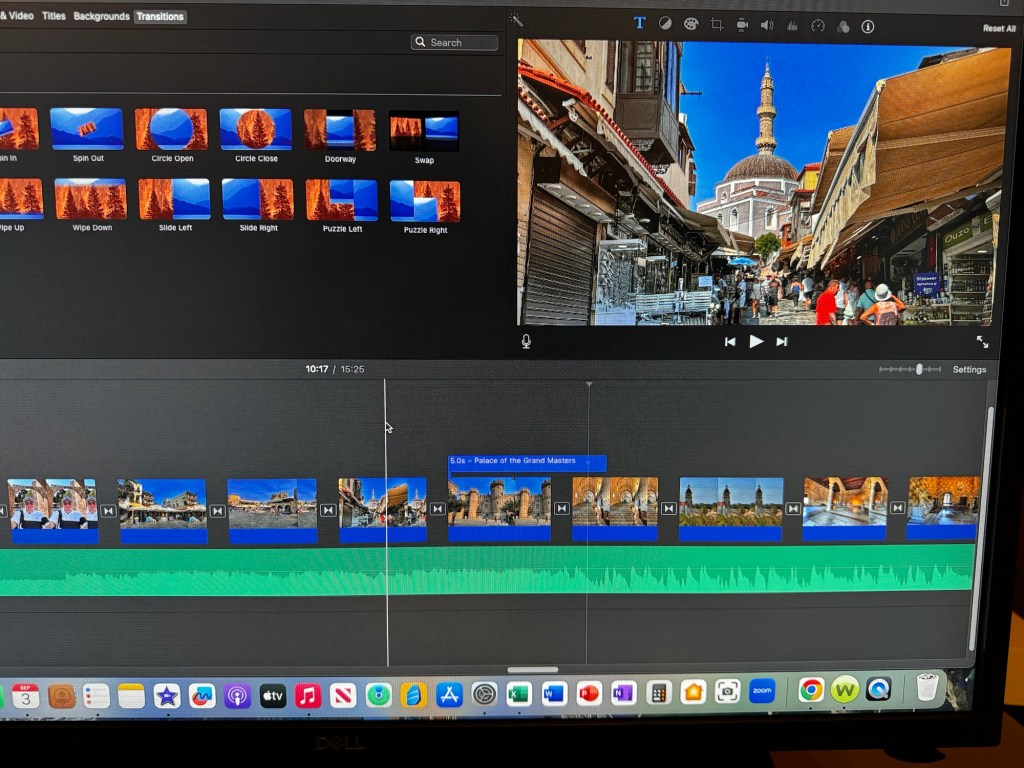Click the transitions Search field
Screen dimensions: 1024x768
click(454, 43)
